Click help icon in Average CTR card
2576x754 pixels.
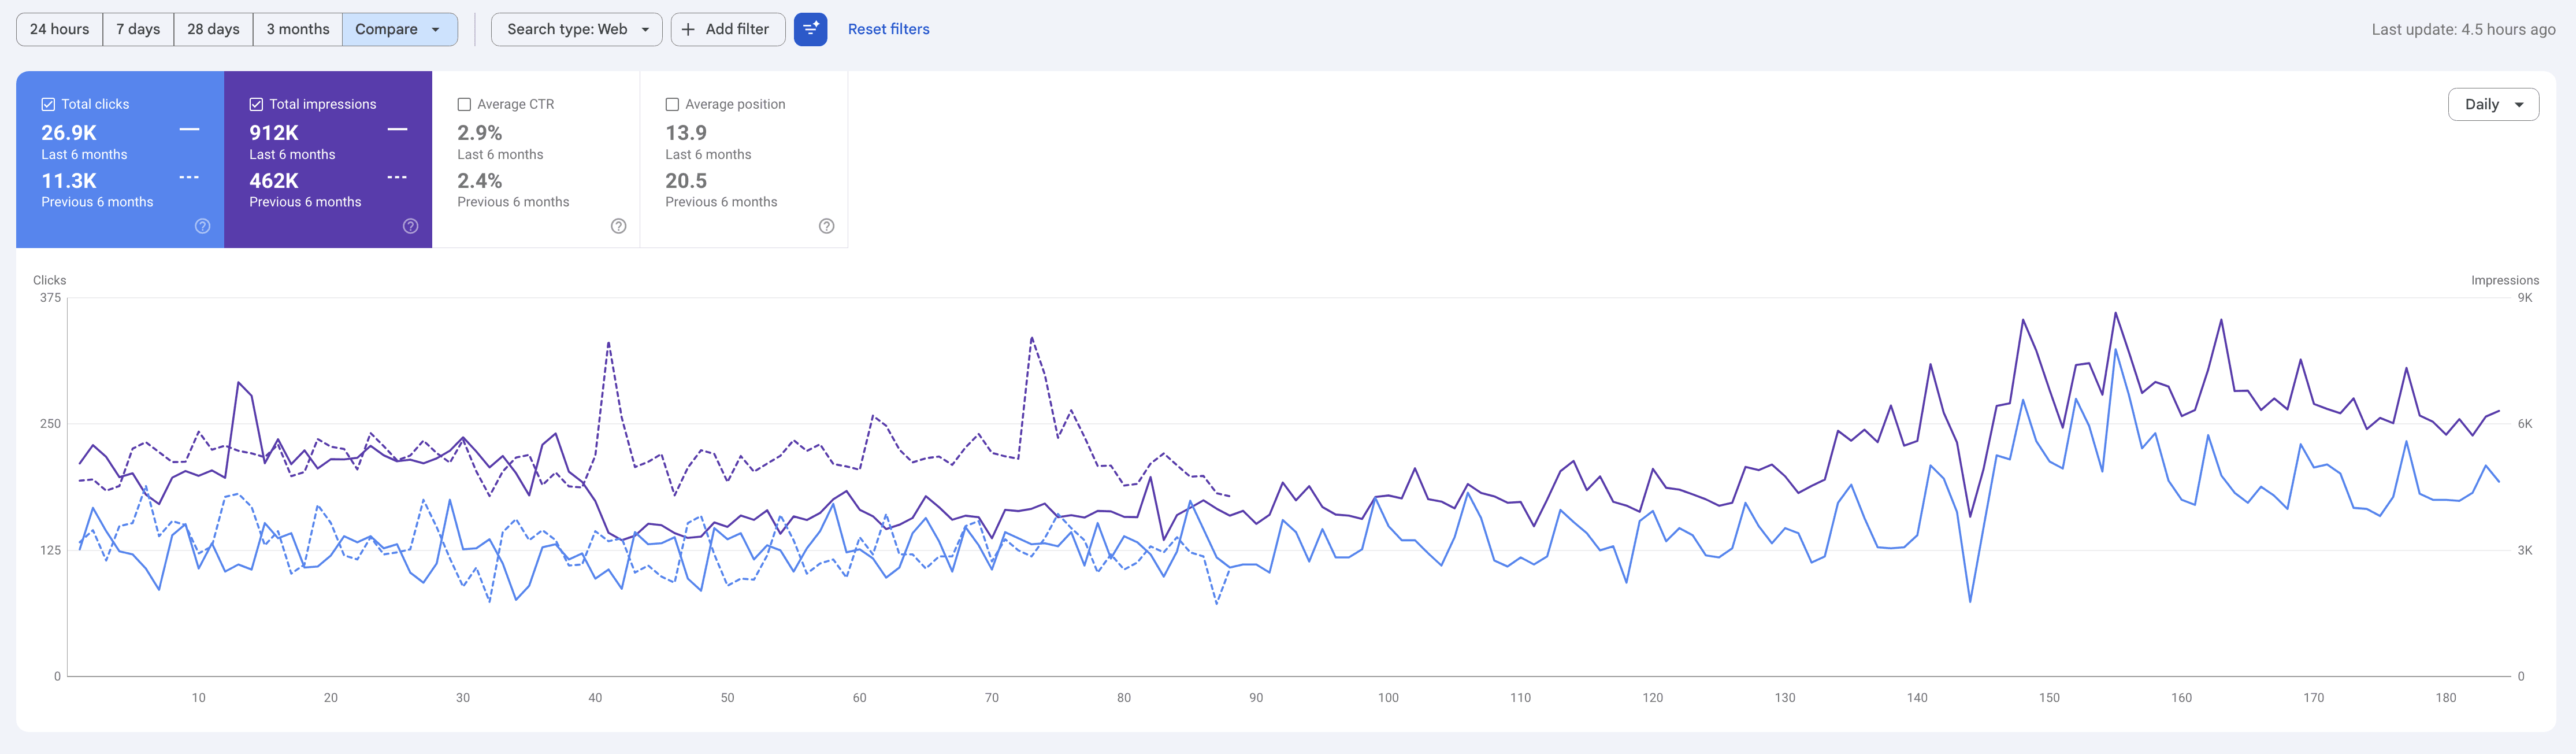[619, 226]
